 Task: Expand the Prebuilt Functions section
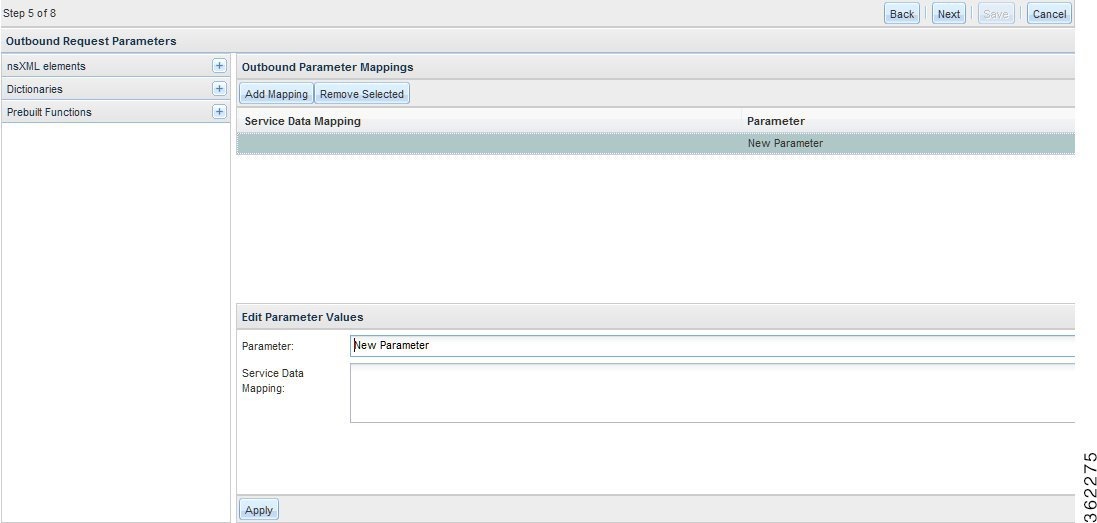tap(219, 112)
